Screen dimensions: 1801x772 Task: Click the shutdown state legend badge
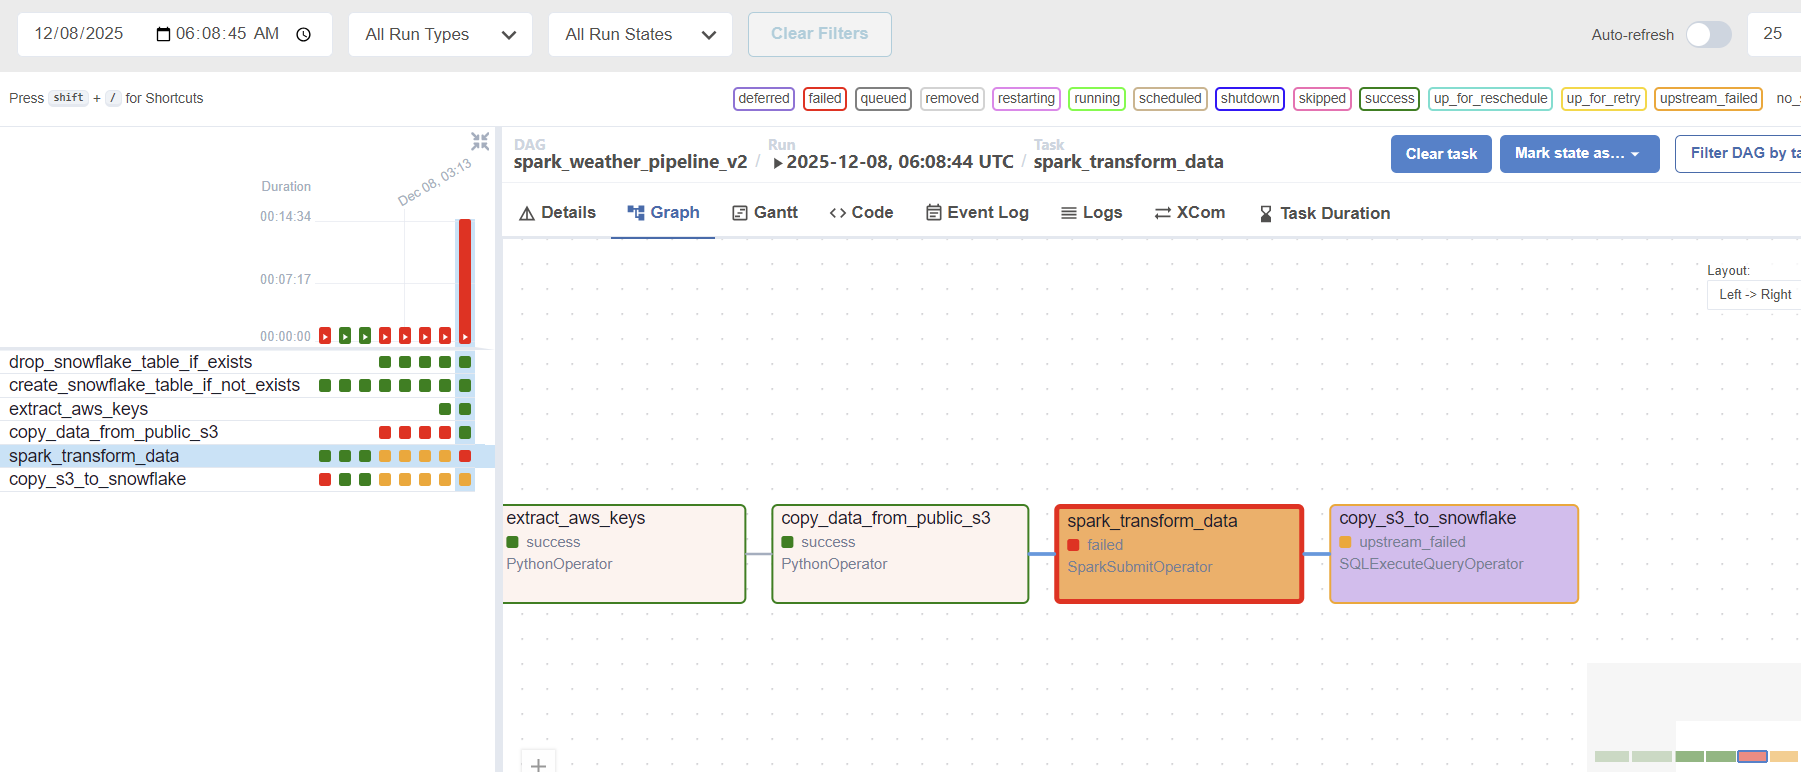pos(1250,99)
